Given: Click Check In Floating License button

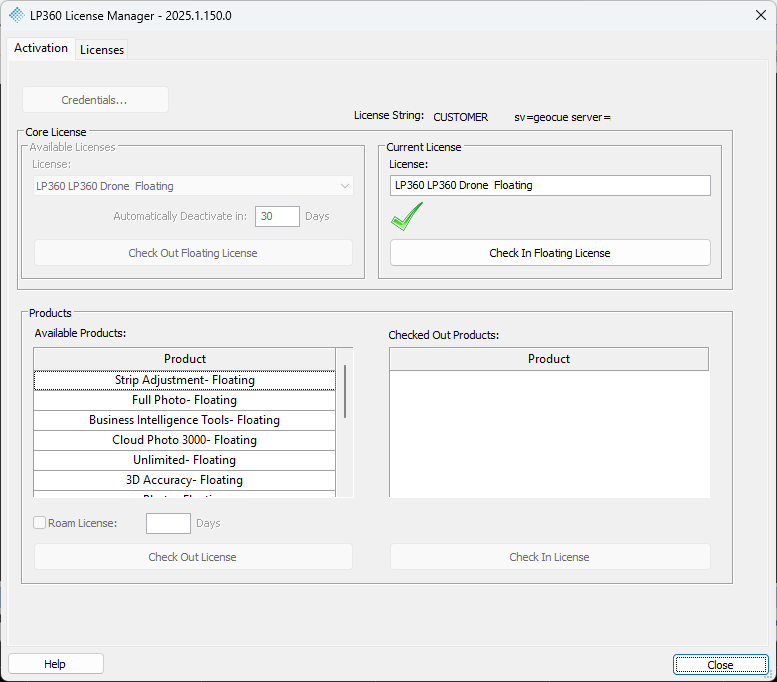Looking at the screenshot, I should (x=550, y=253).
